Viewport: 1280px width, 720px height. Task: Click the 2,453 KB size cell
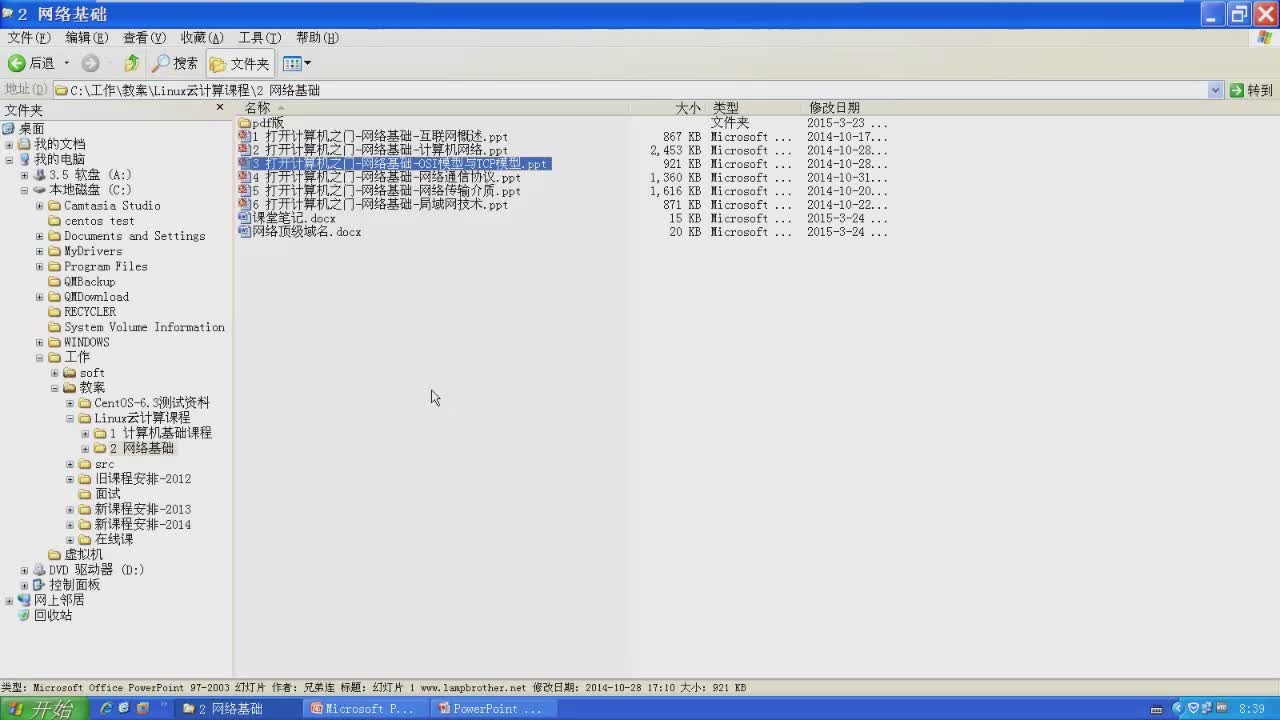[675, 150]
